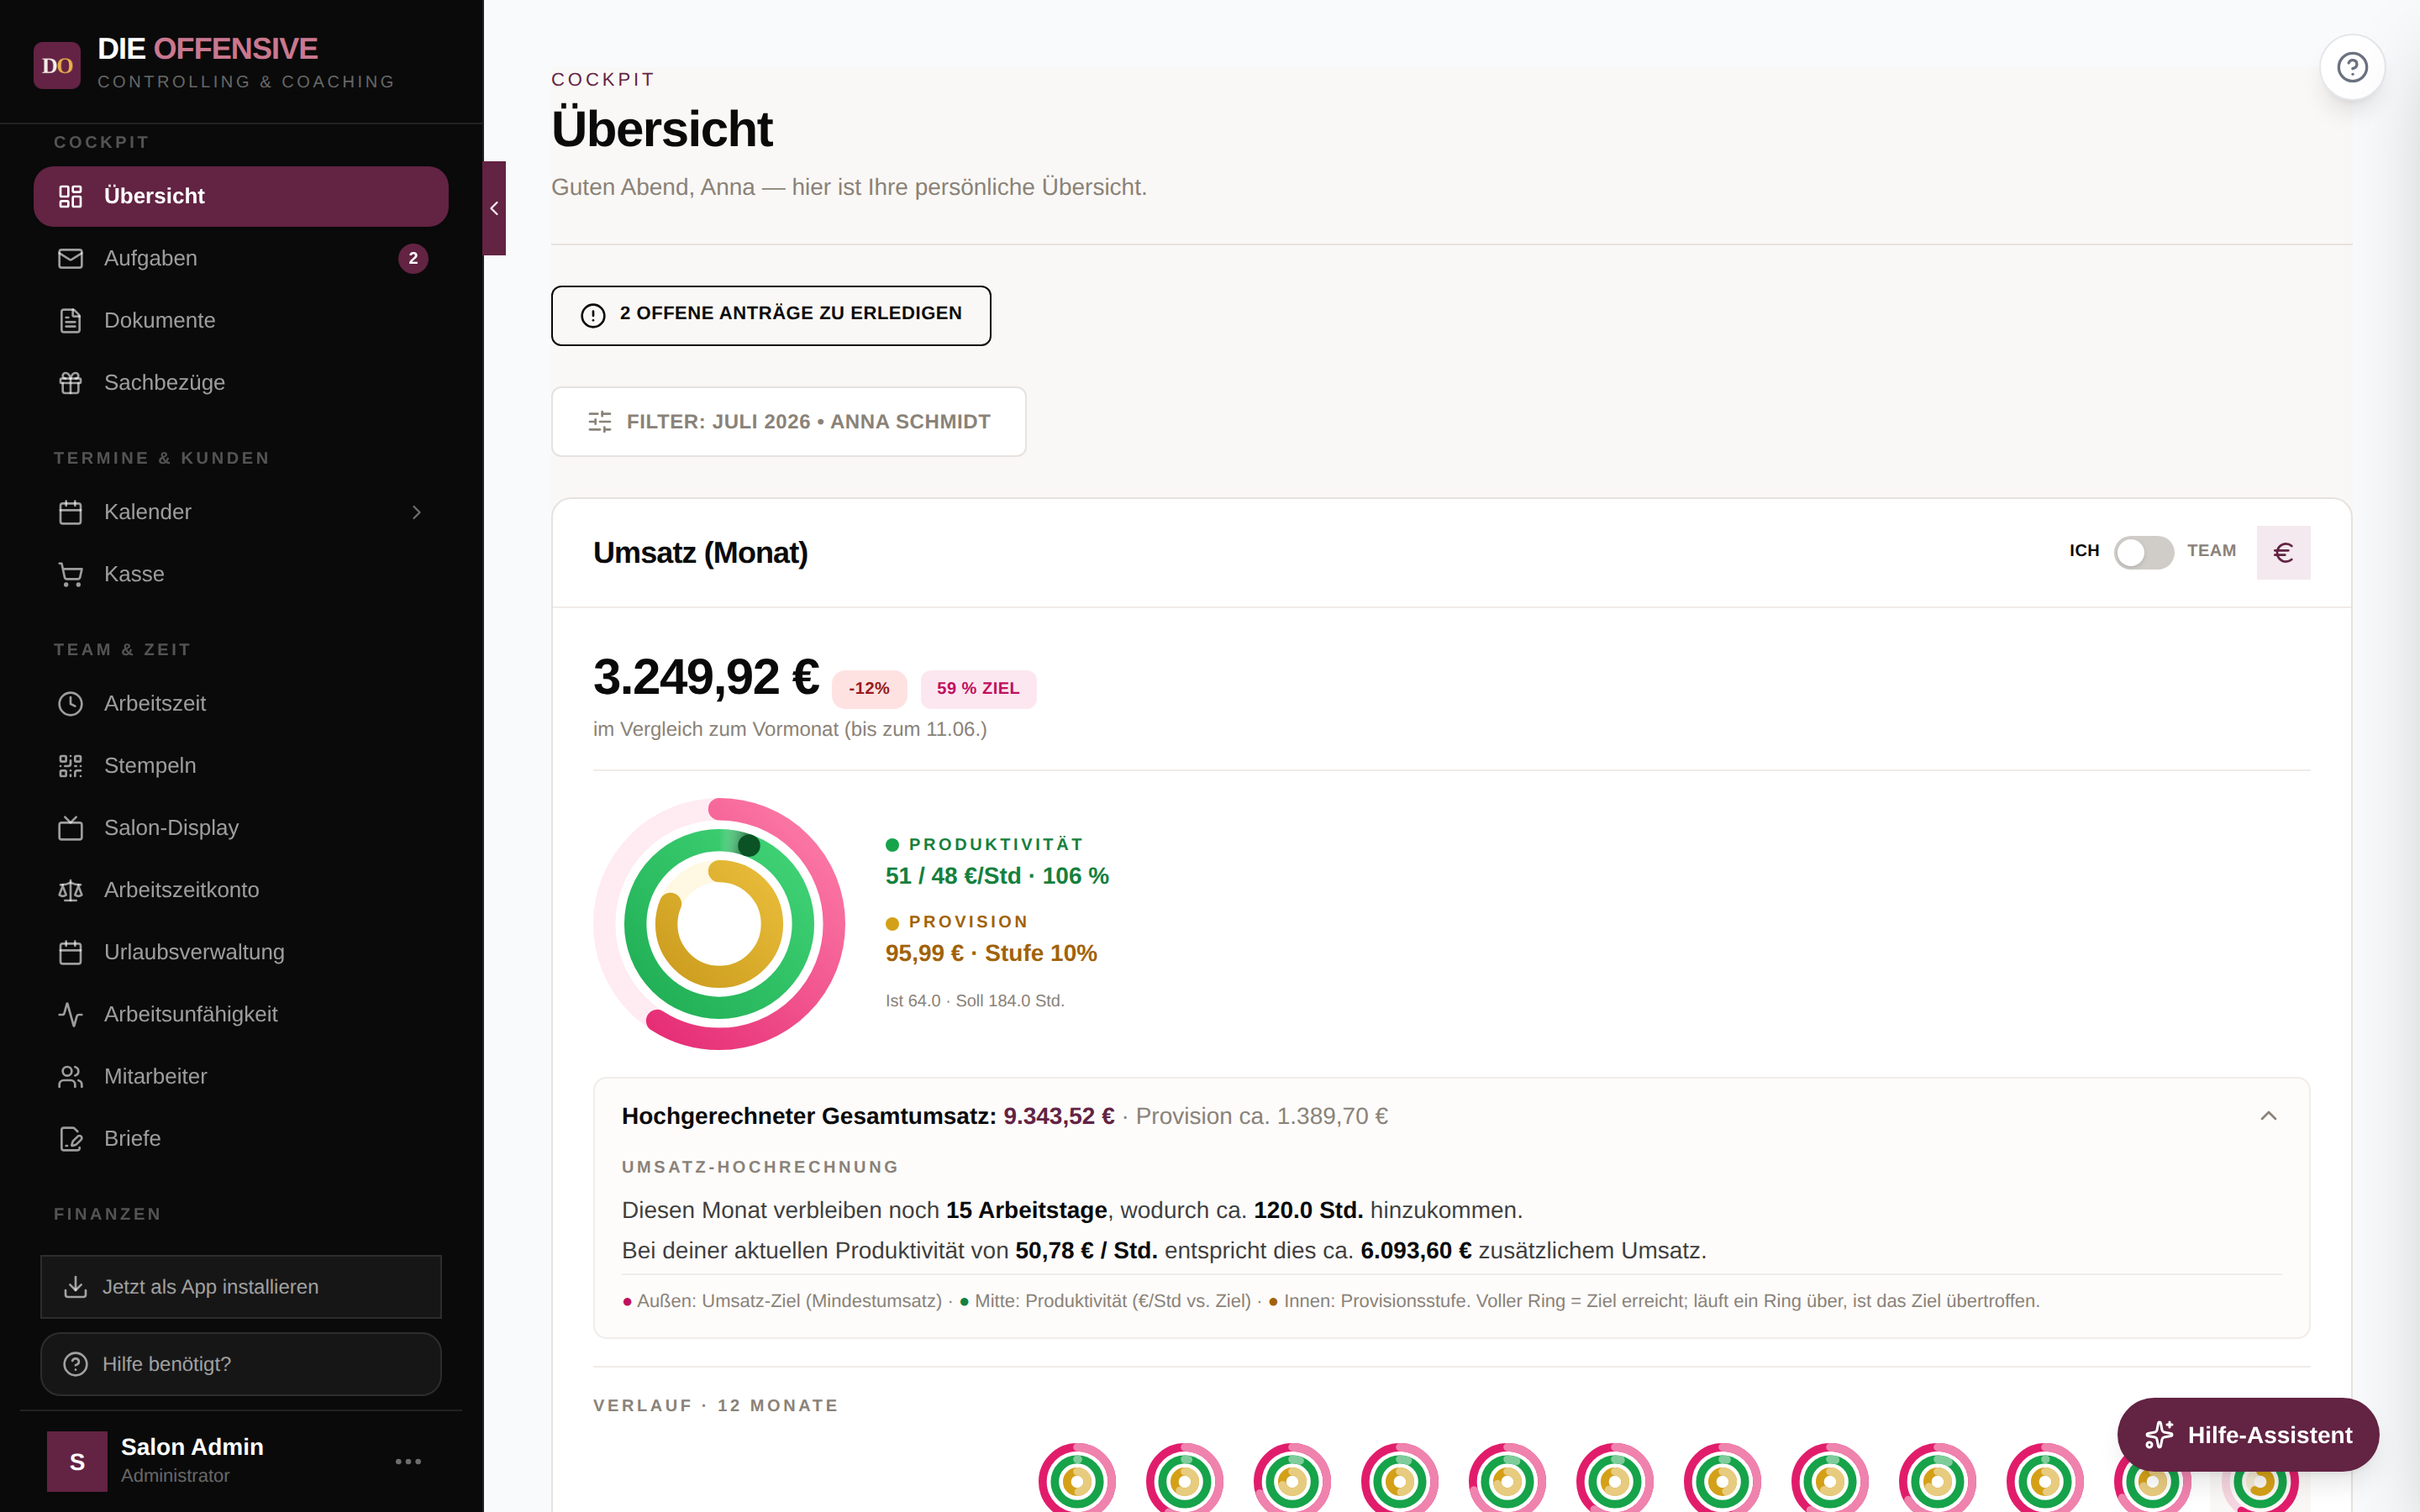
Task: Open Sachbezüge in the sidebar
Action: click(x=241, y=382)
